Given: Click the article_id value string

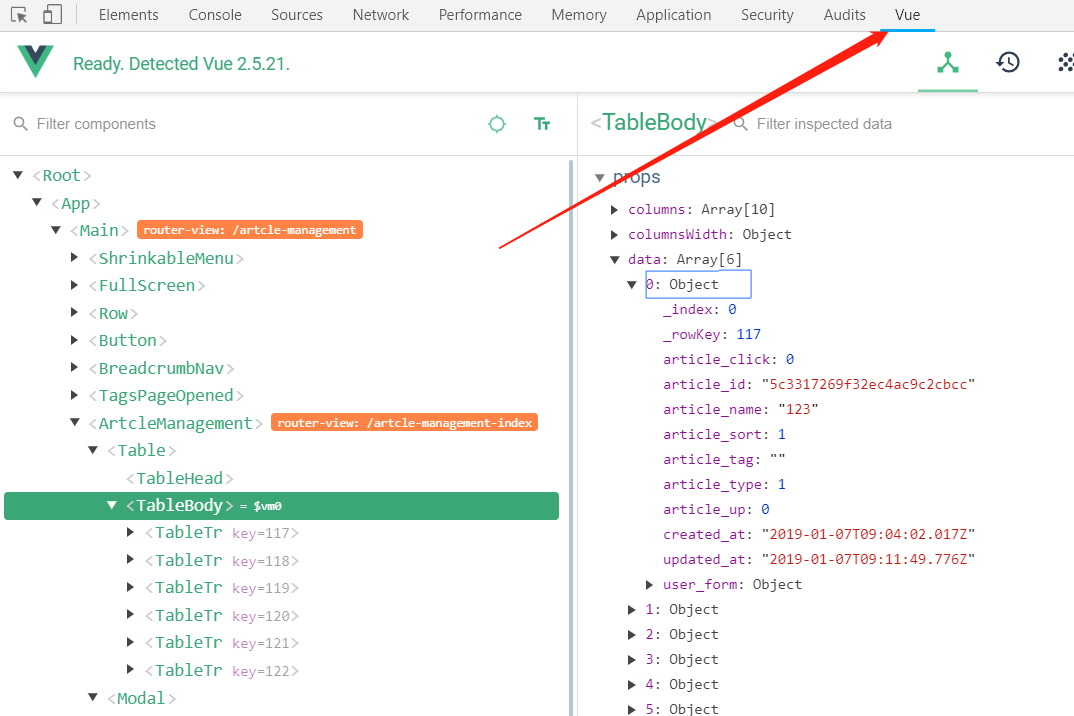Looking at the screenshot, I should 868,384.
